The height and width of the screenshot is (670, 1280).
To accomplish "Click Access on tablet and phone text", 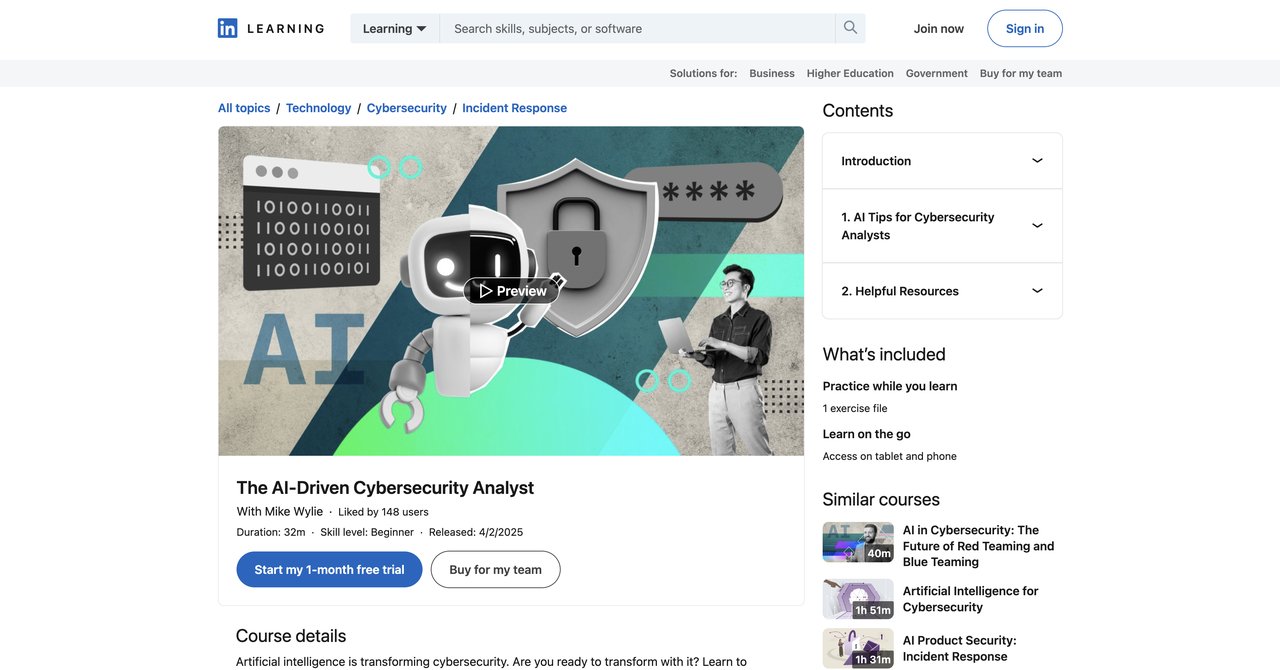I will pyautogui.click(x=890, y=456).
